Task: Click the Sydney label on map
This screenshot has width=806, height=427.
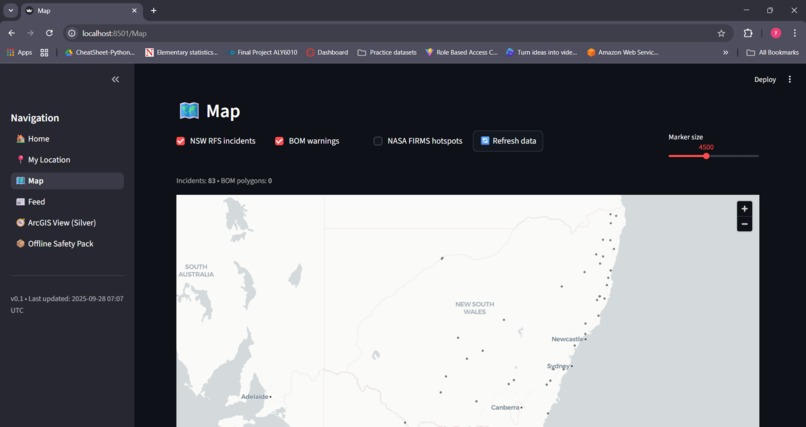Action: 558,366
